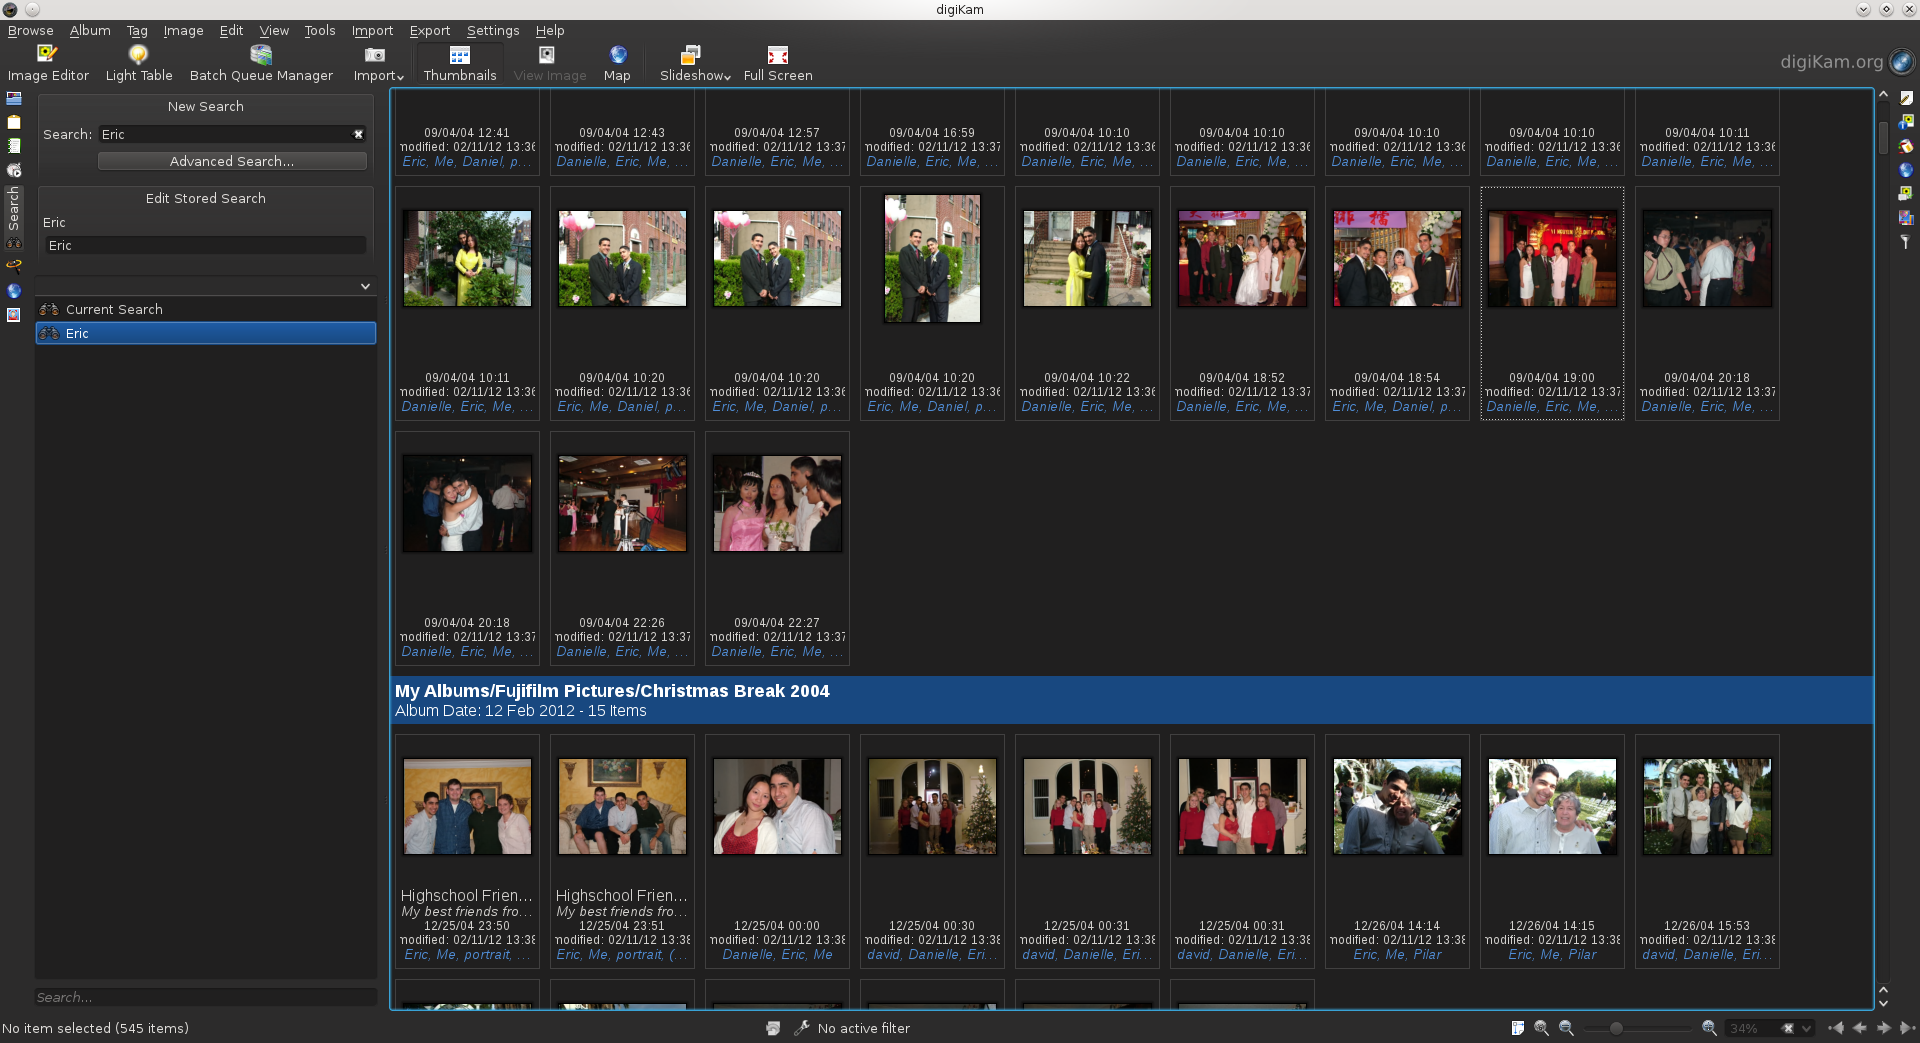Image resolution: width=1920 pixels, height=1043 pixels.
Task: Click the bottom Search... filter field
Action: click(206, 997)
